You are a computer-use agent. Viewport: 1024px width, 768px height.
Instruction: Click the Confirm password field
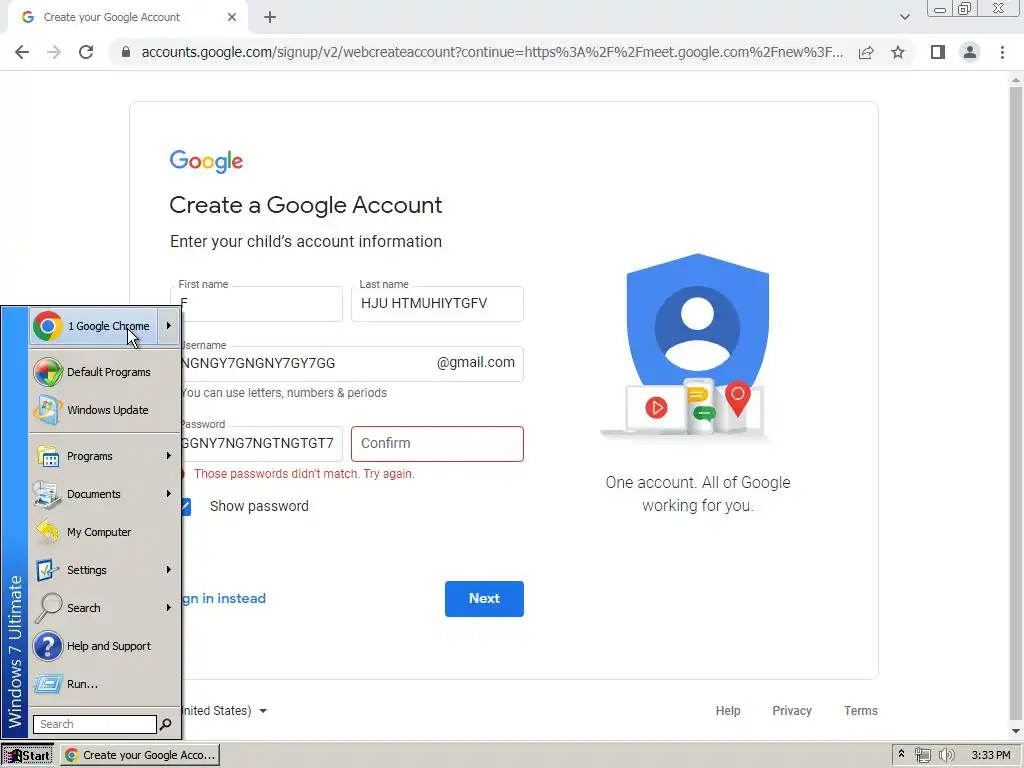tap(437, 444)
